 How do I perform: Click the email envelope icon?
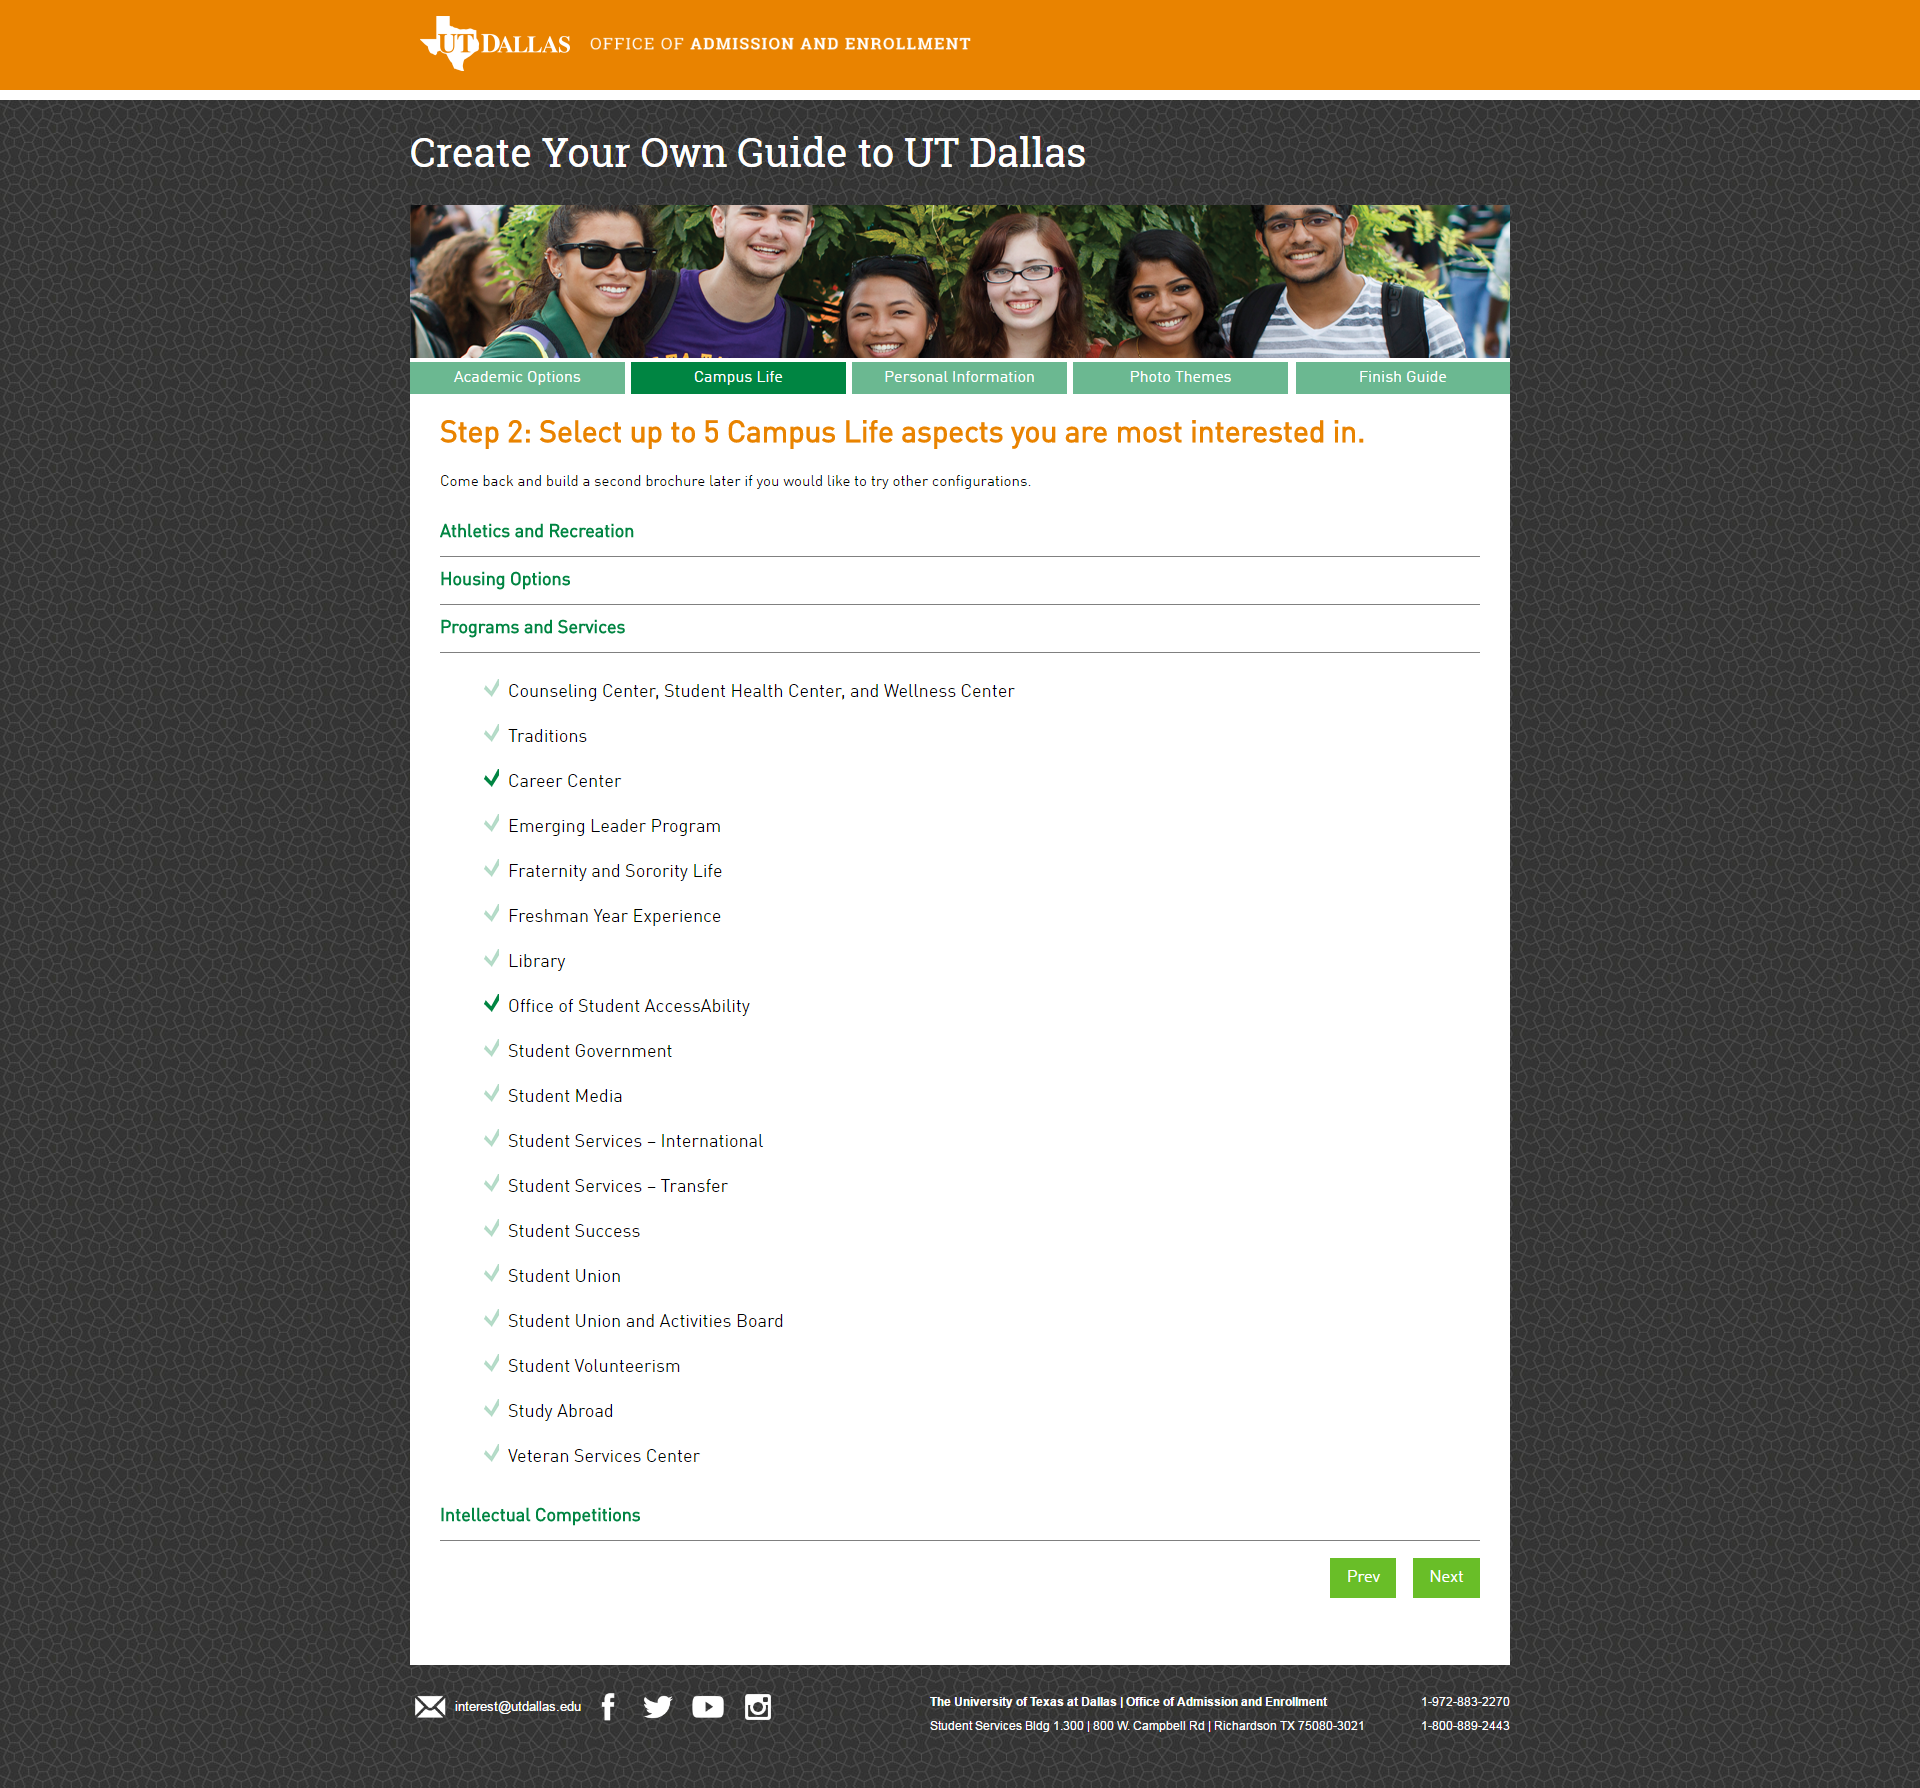click(x=430, y=1707)
